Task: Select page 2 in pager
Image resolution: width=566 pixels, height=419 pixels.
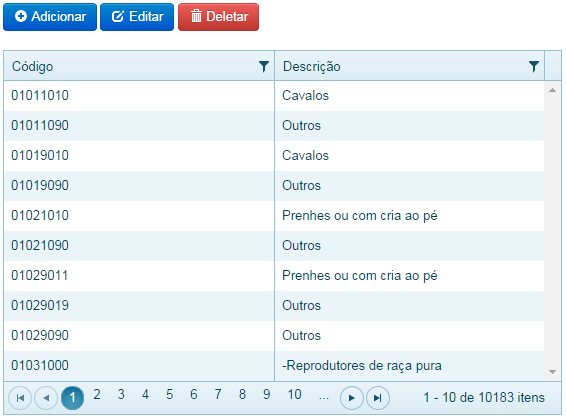Action: click(x=97, y=394)
